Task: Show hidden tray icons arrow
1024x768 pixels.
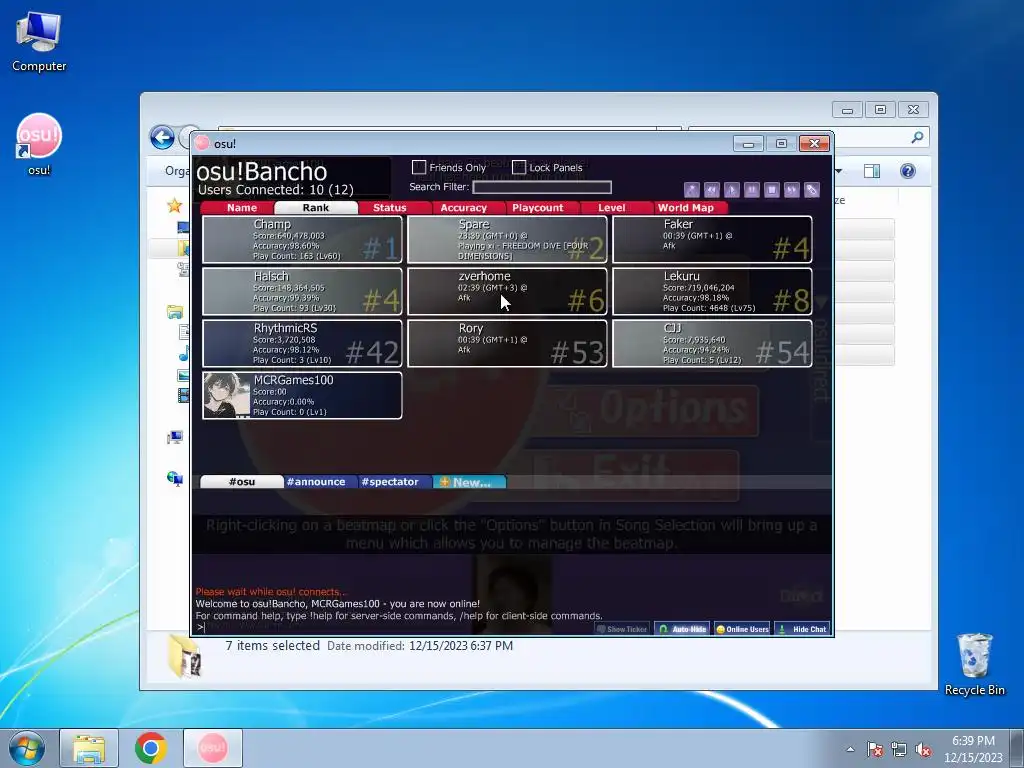Action: [x=850, y=749]
